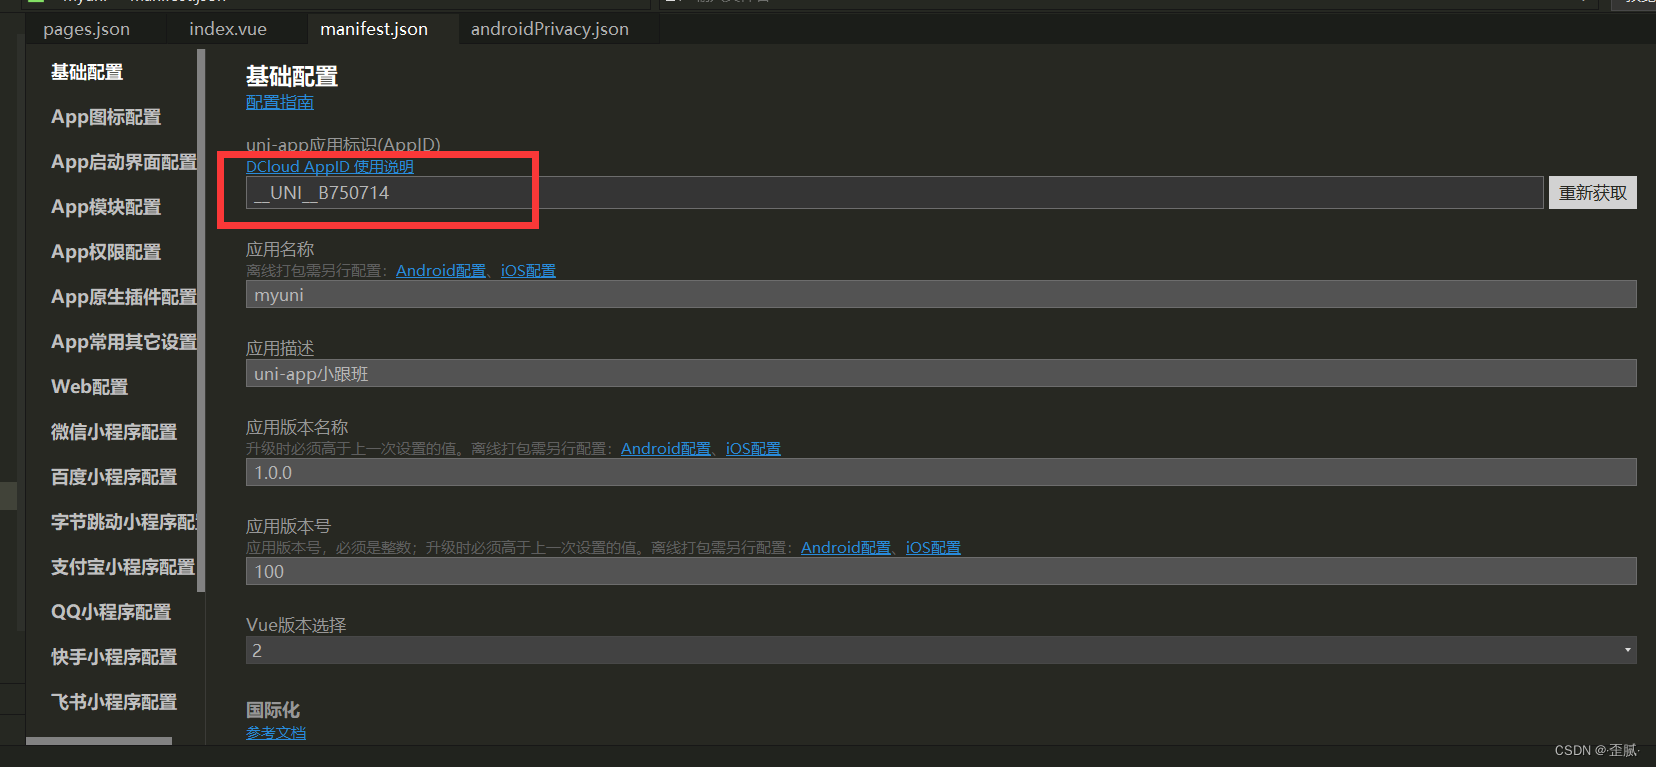Select the manifest.json tab
Screen dimensions: 1656x767
(x=374, y=29)
